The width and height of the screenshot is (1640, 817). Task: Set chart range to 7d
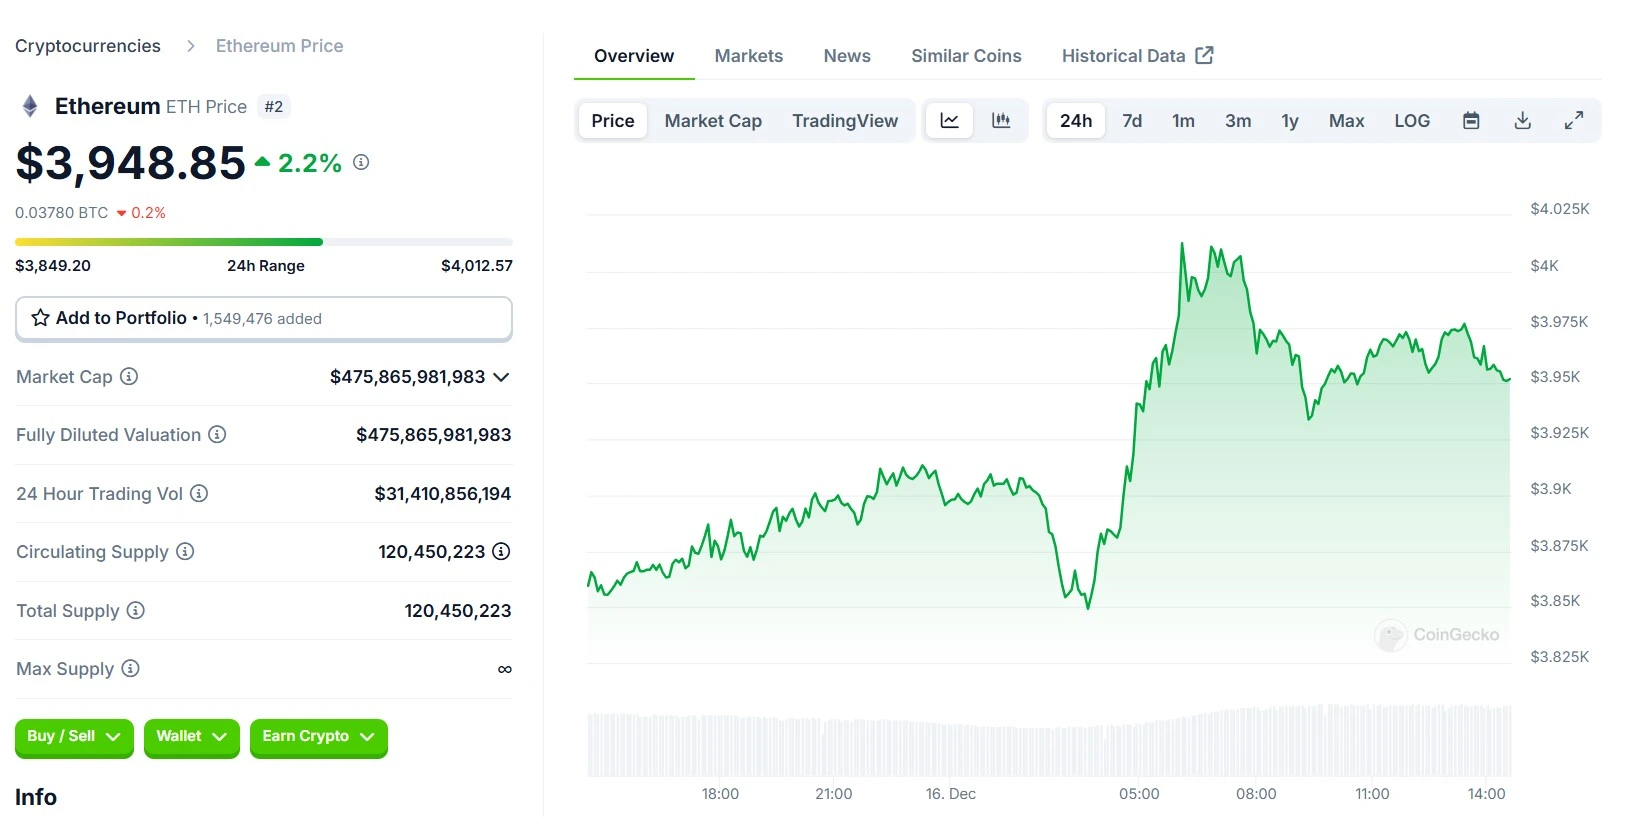(x=1132, y=121)
